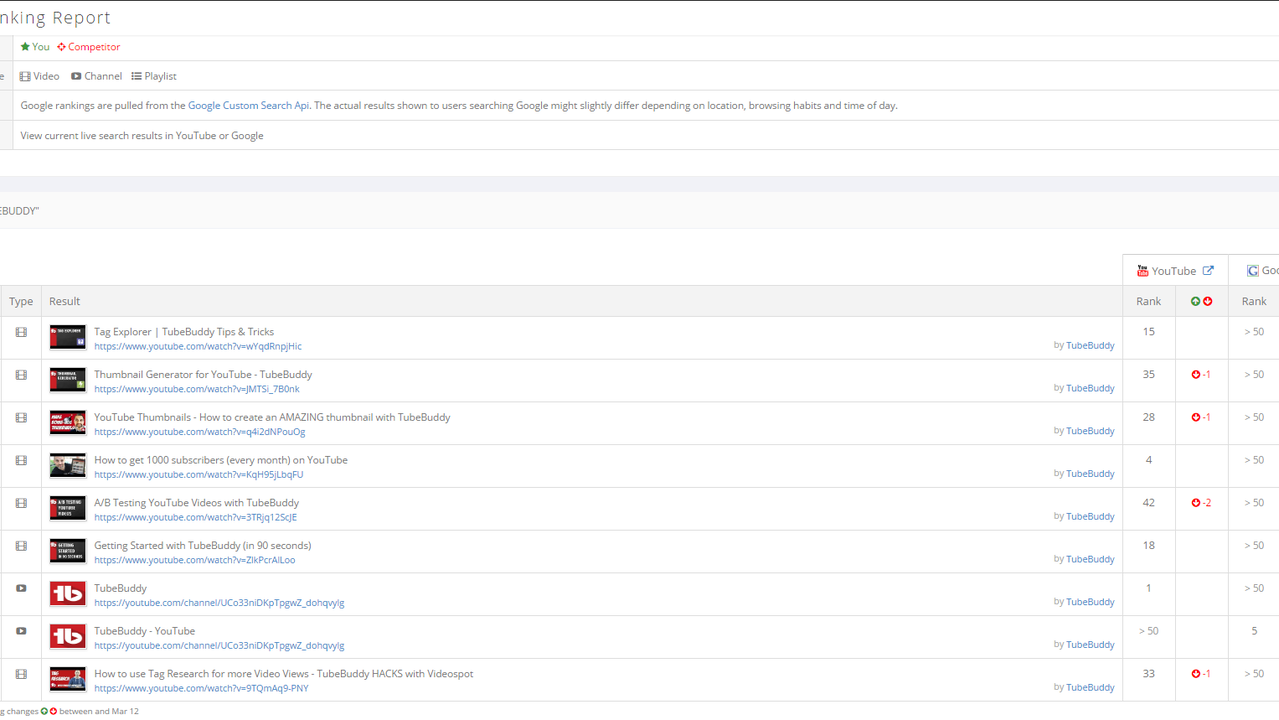Toggle the Playlist type filter
The image size is (1279, 720).
click(154, 76)
